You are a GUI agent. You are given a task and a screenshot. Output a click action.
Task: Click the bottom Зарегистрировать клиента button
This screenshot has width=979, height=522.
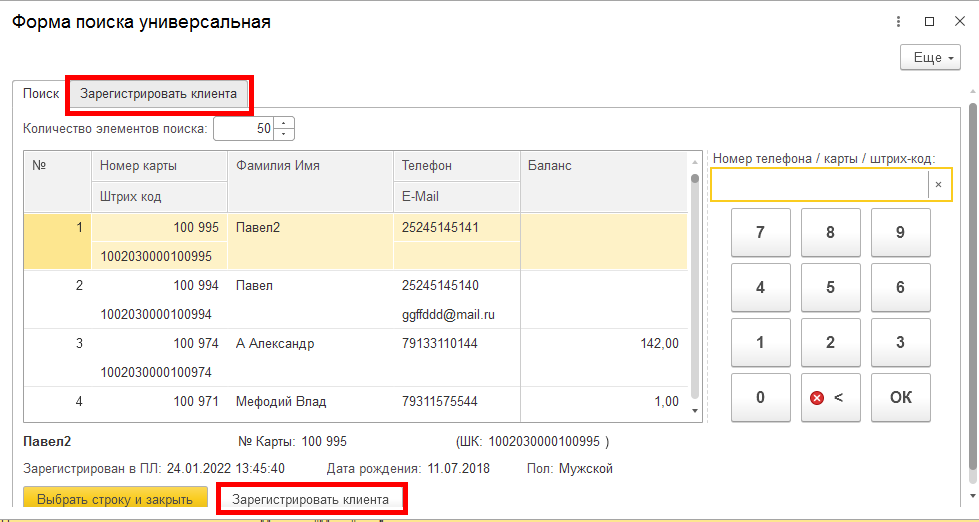click(310, 500)
